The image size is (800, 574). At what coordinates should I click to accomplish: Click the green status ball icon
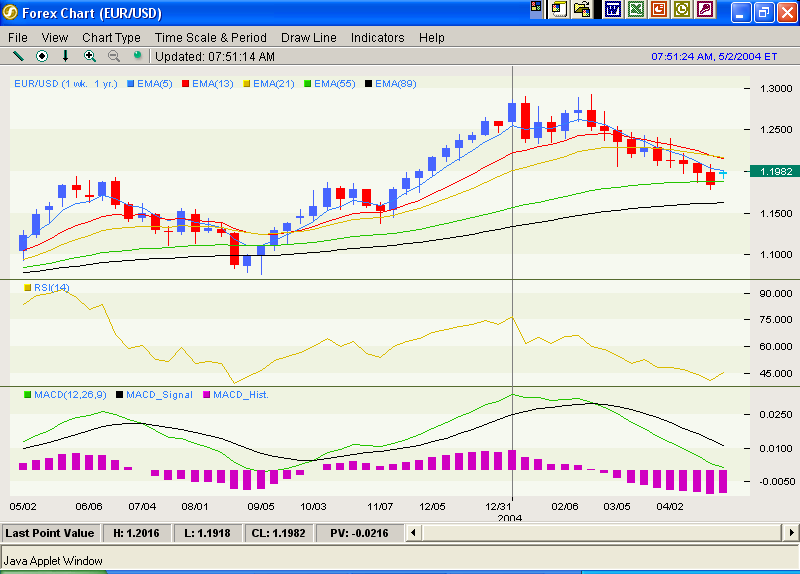coord(137,56)
